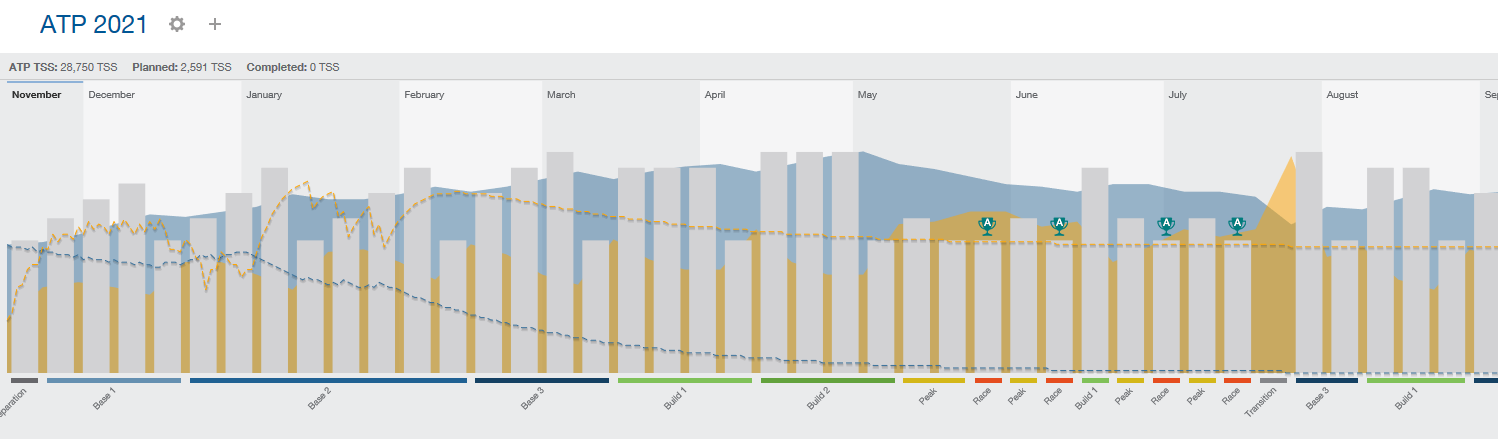Select the Planned 2,591 TSS value
1498x439 pixels.
click(182, 67)
